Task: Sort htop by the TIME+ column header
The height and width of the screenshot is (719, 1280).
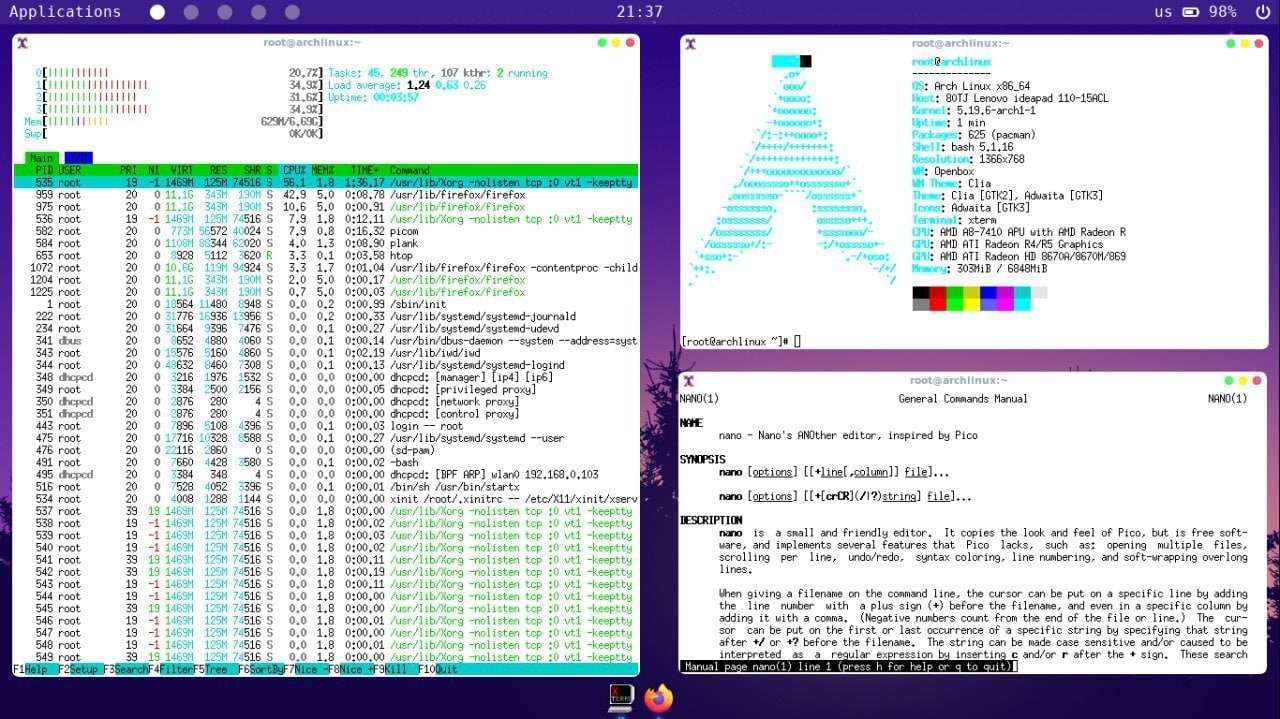Action: (x=365, y=170)
